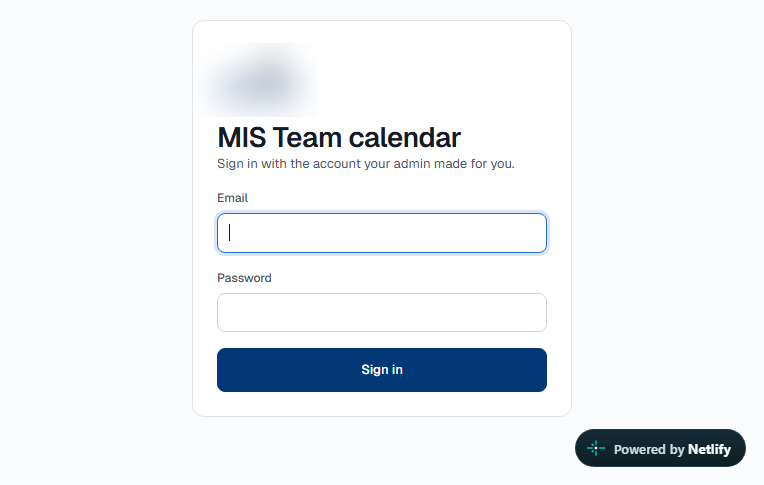Viewport: 764px width, 485px height.
Task: Click the word 'calendar' in the heading
Action: [x=404, y=137]
